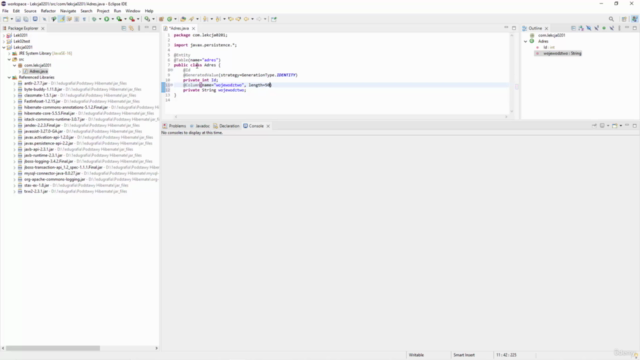This screenshot has width=640, height=360.
Task: Click Collapse All in Package Explorer
Action: coord(124,28)
